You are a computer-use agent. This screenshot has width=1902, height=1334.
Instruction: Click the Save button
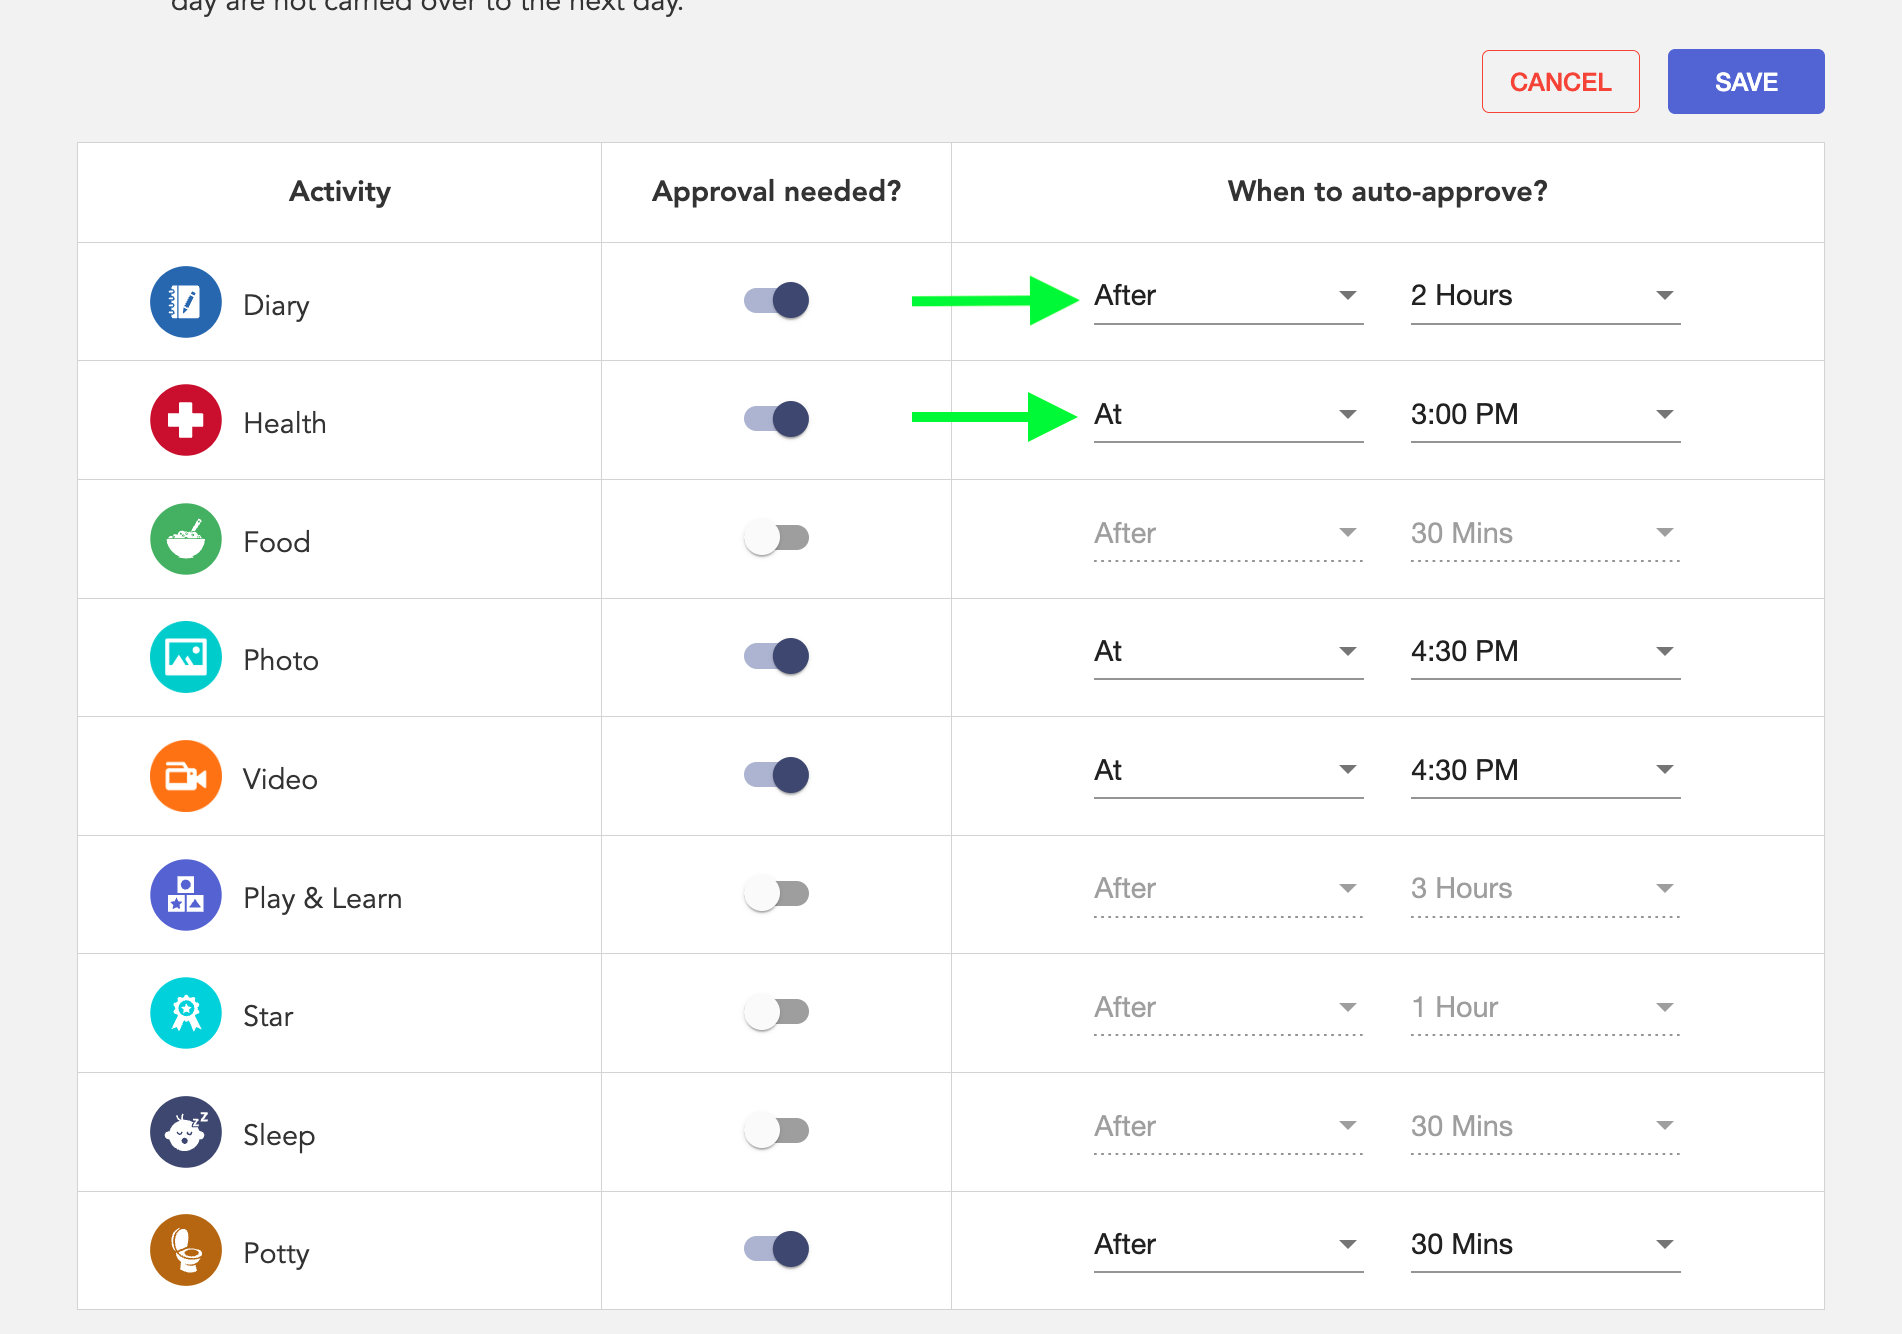1746,82
